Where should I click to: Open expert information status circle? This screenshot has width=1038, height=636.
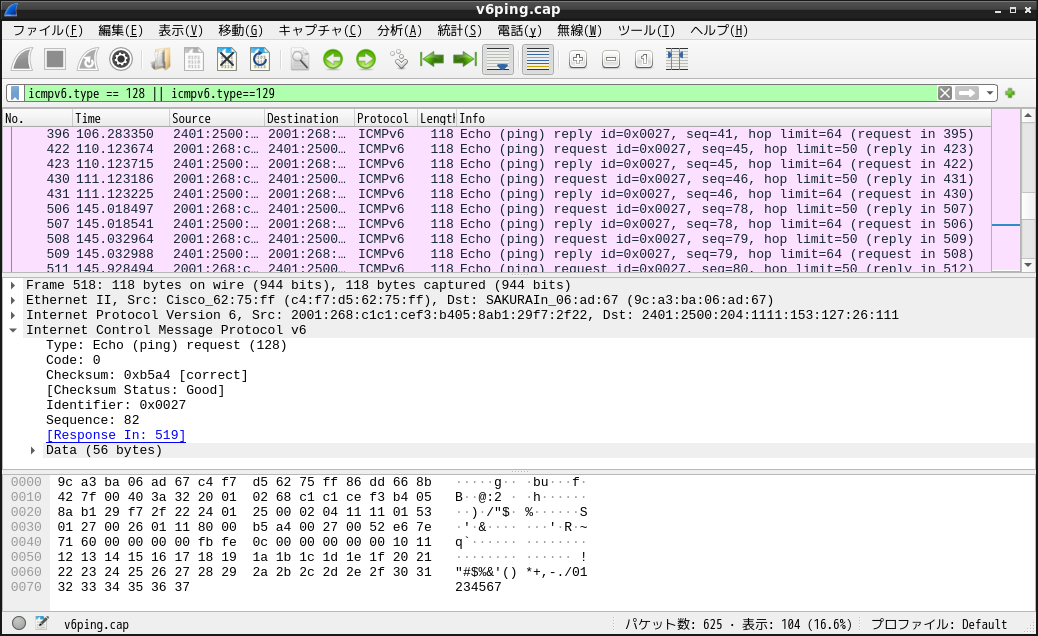19,623
